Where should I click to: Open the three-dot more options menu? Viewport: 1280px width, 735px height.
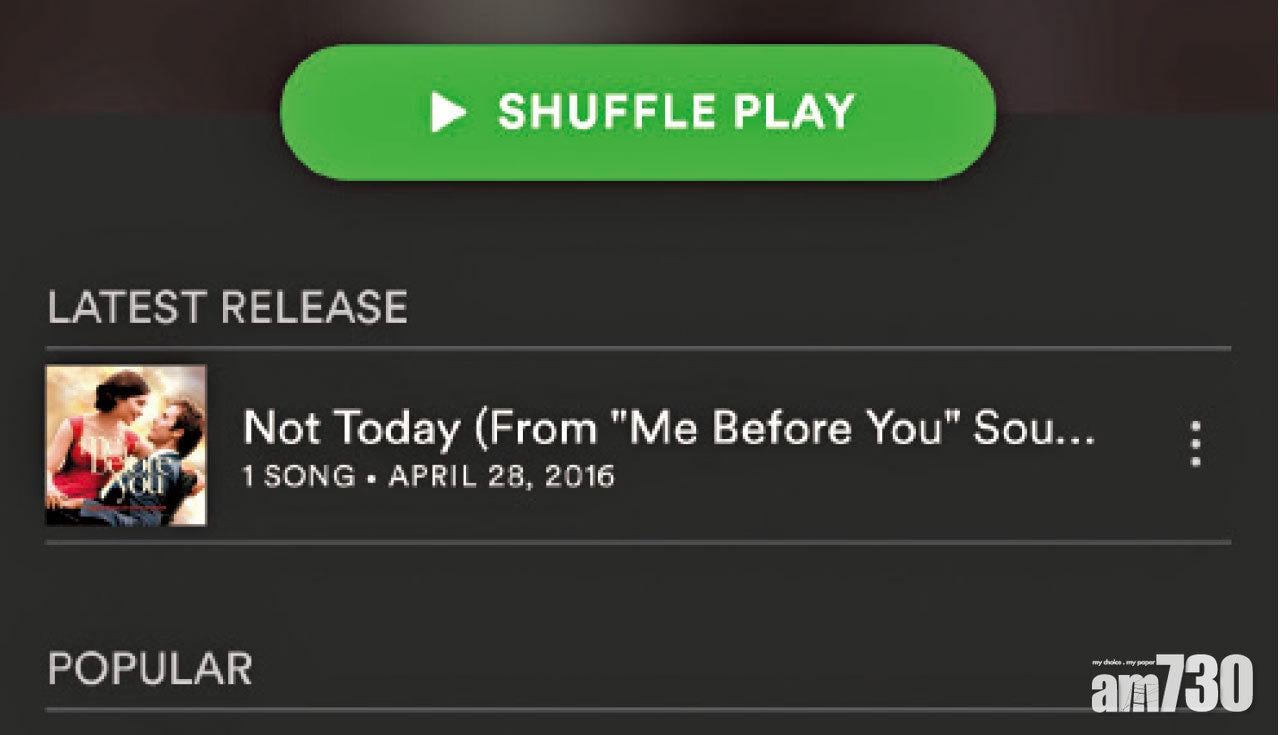[x=1195, y=444]
